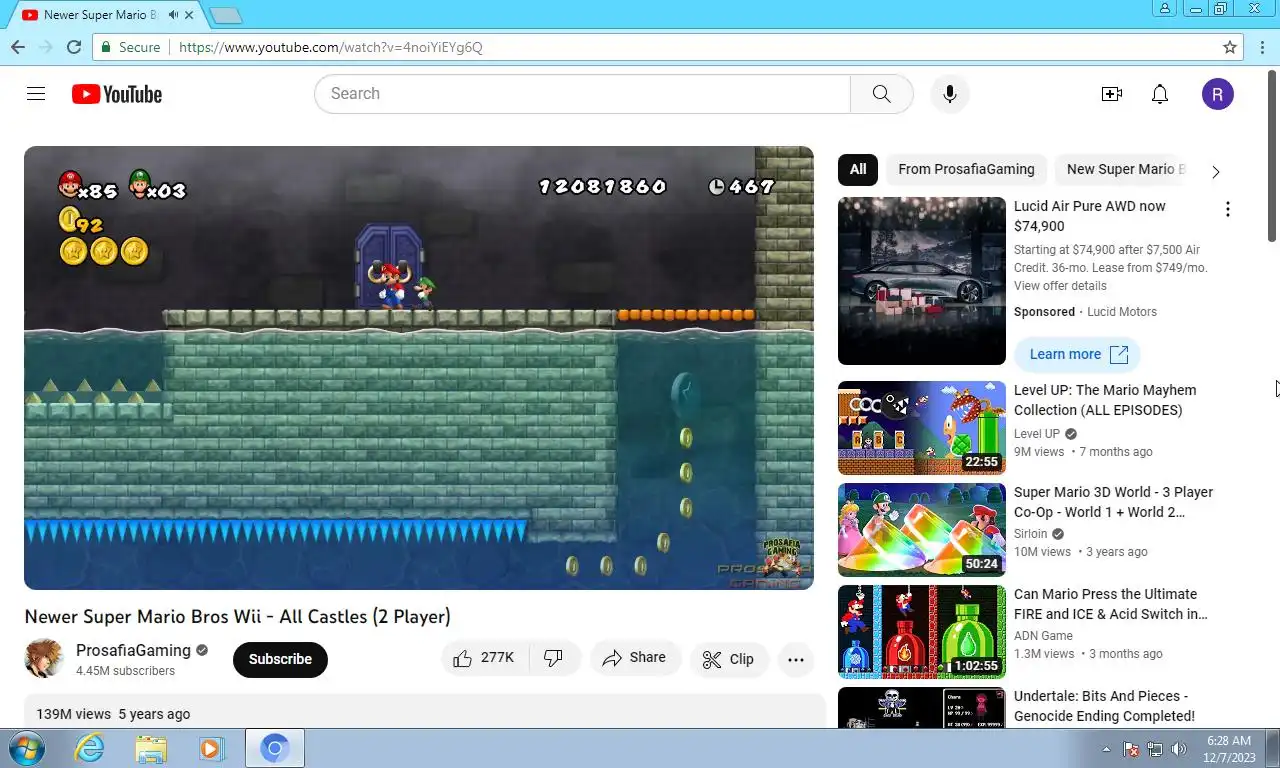Open File Explorer from taskbar
1280x768 pixels.
[x=151, y=748]
